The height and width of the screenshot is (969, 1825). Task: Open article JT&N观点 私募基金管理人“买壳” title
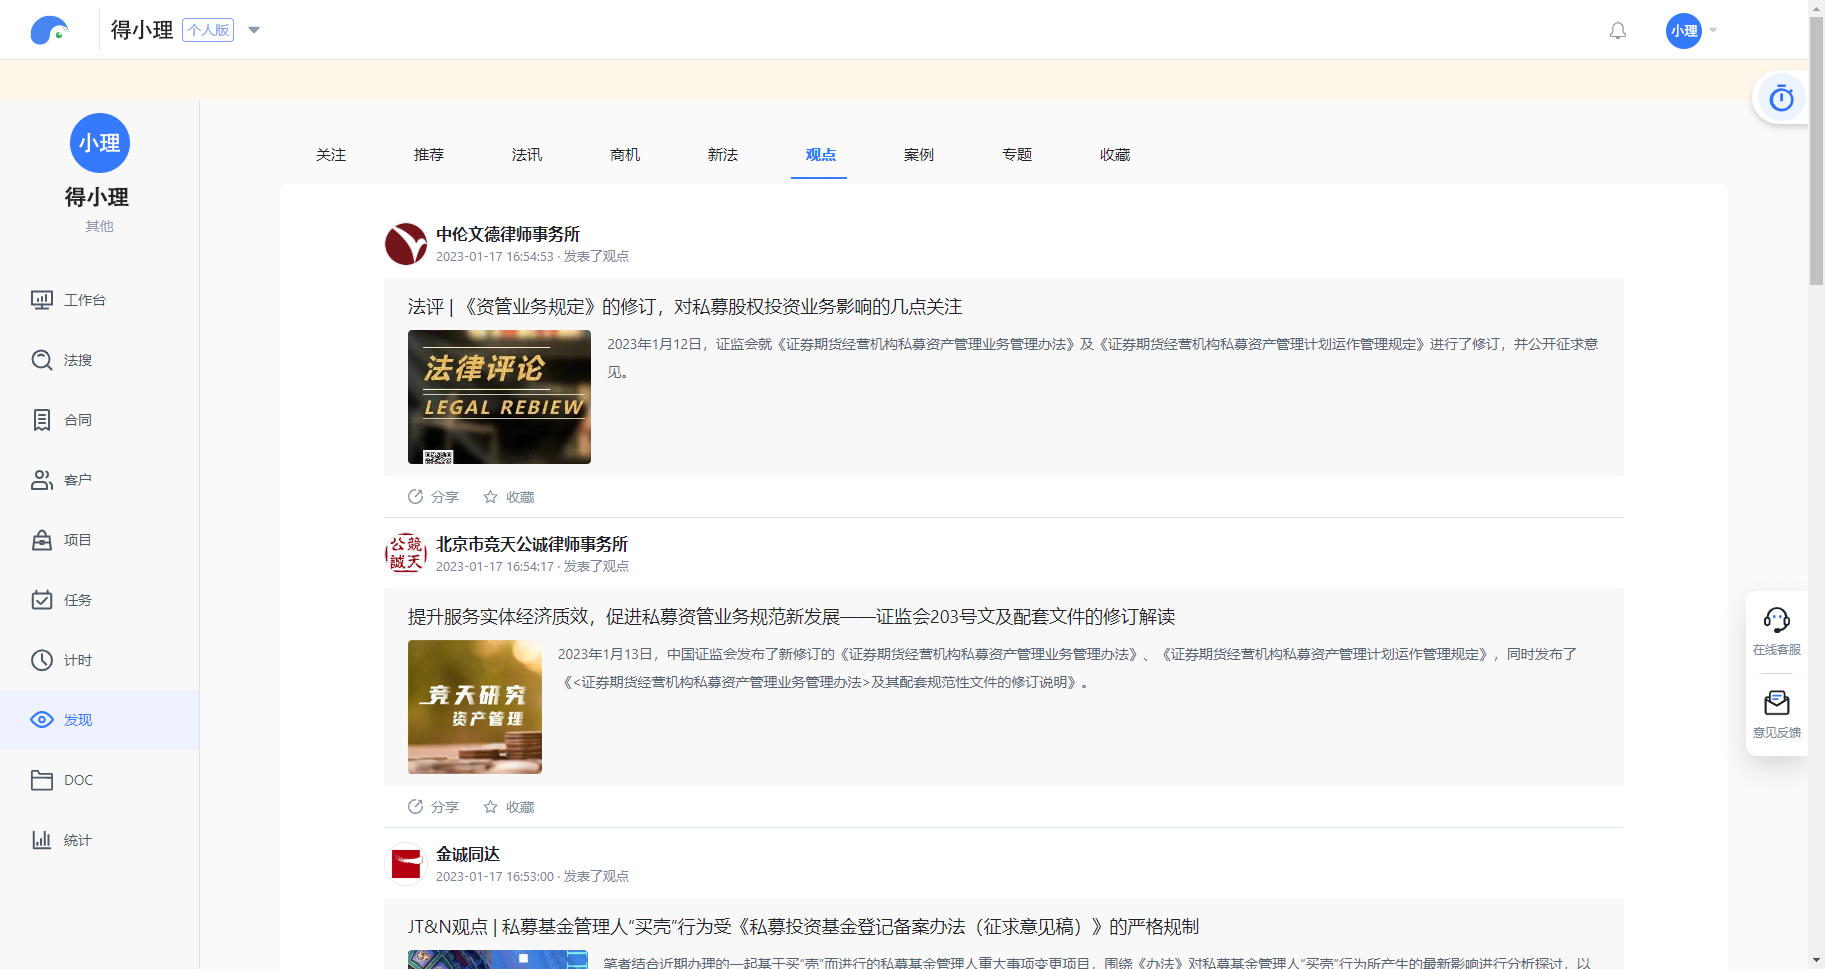click(x=803, y=927)
